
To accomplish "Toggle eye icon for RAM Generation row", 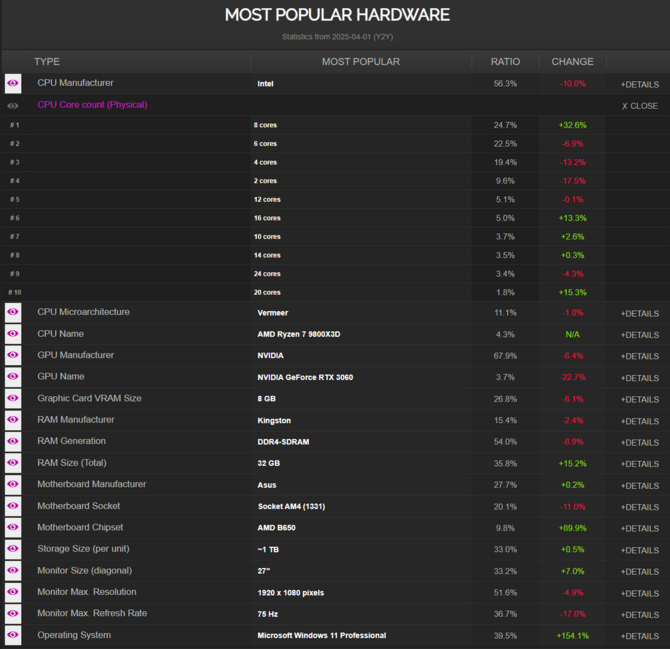I will point(13,441).
